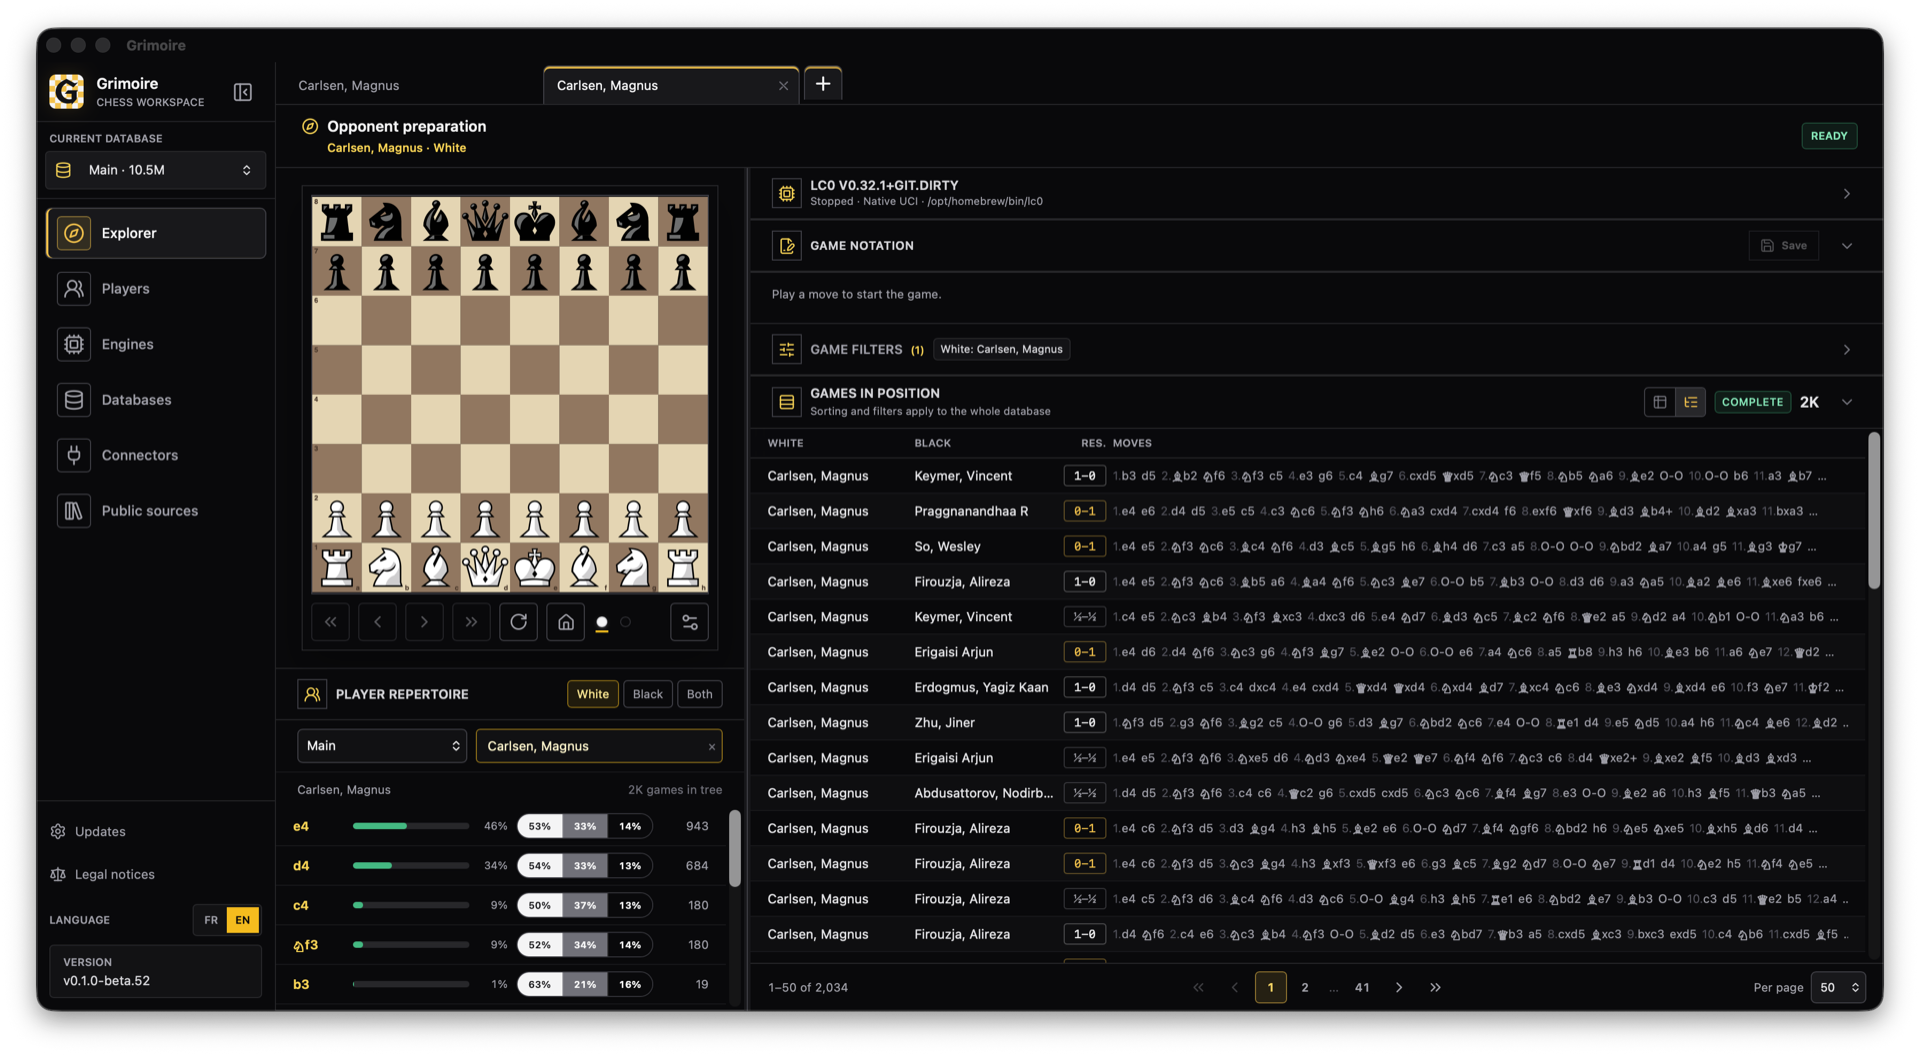Expand the LC0 engine panel chevron
This screenshot has width=1920, height=1056.
tap(1847, 193)
